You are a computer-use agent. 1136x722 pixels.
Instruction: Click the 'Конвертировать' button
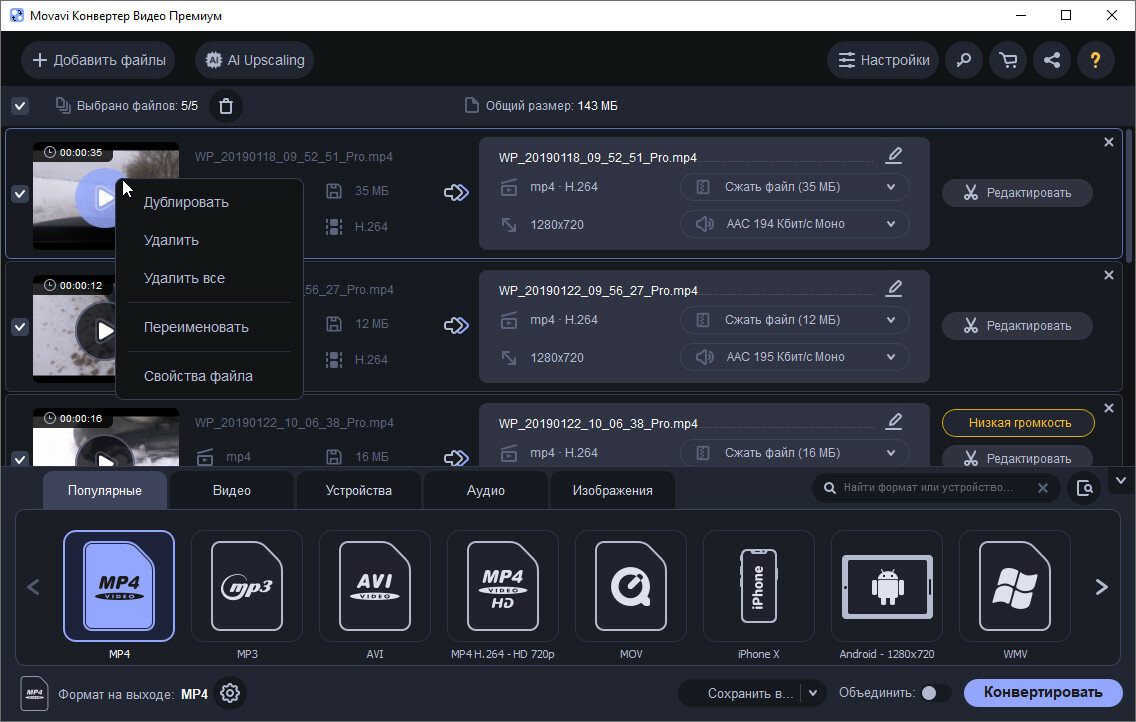pyautogui.click(x=1043, y=692)
